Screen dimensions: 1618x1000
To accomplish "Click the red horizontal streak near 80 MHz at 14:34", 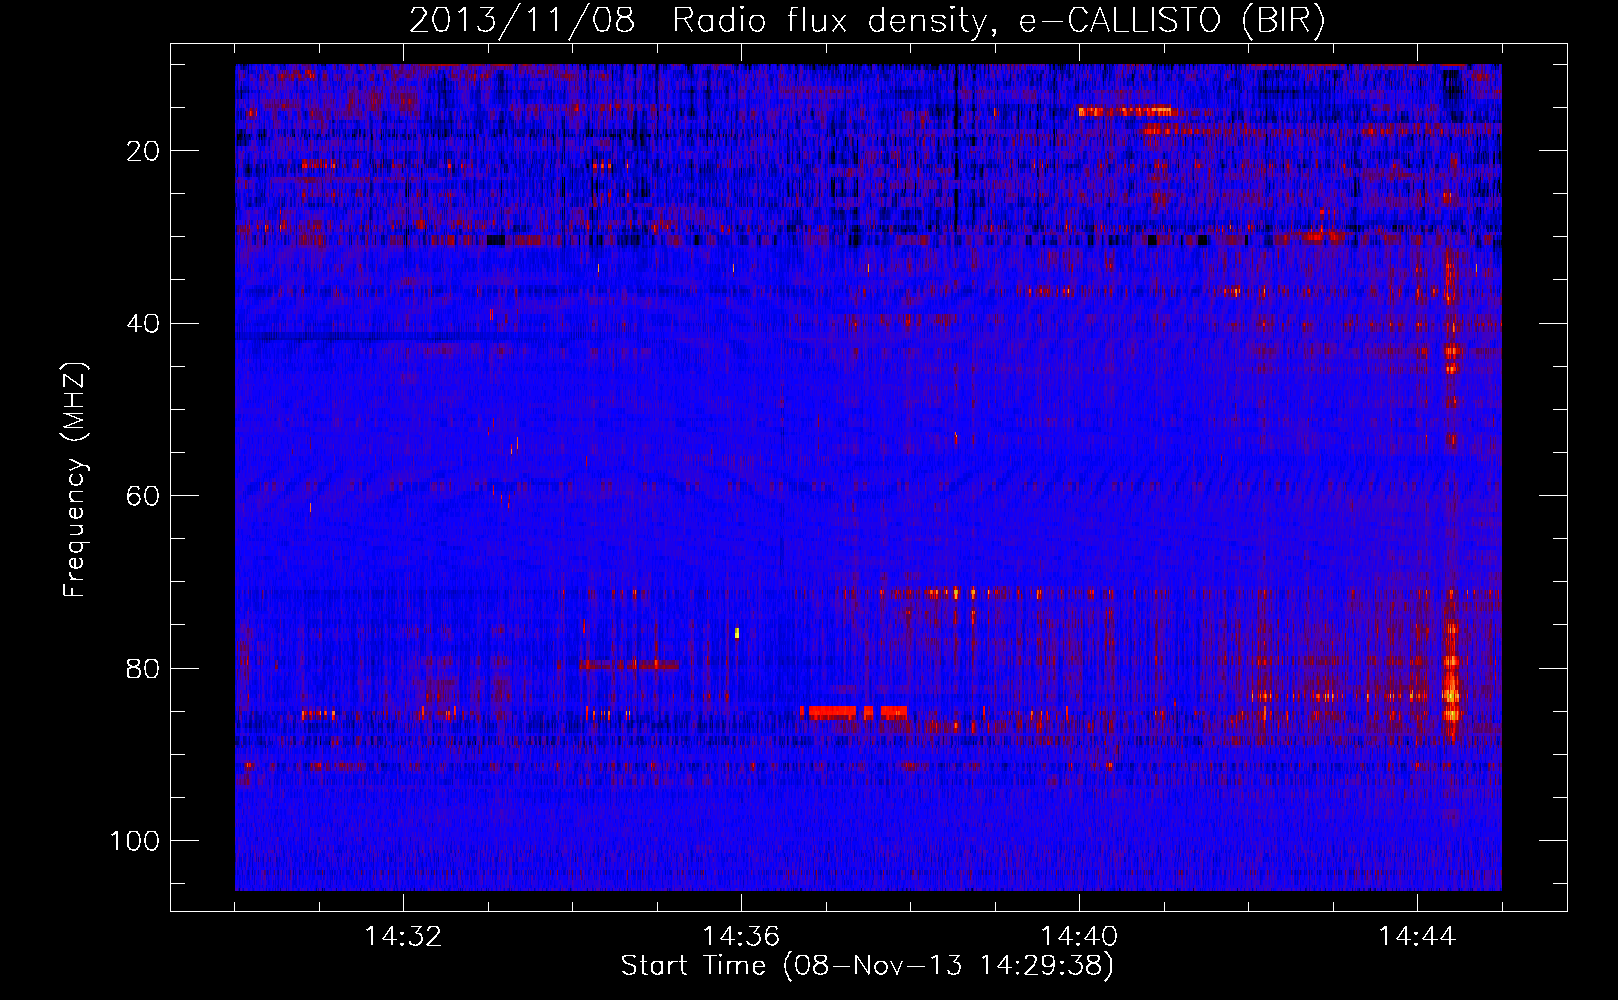I will tap(629, 664).
